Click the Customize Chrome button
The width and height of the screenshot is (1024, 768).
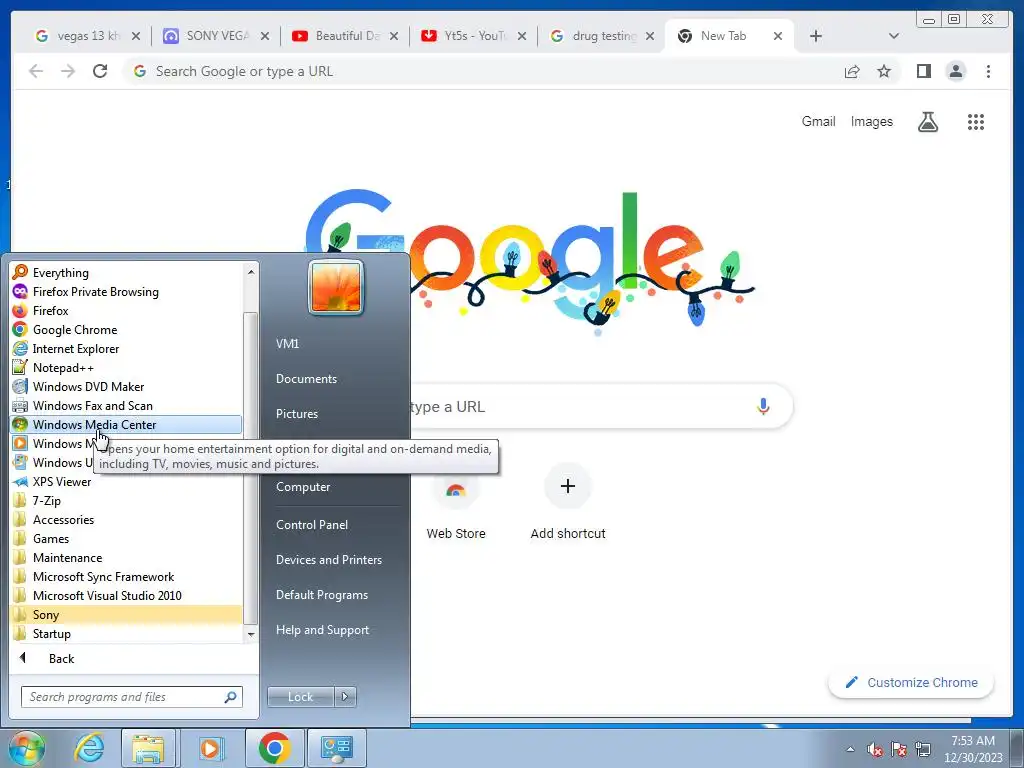point(911,682)
